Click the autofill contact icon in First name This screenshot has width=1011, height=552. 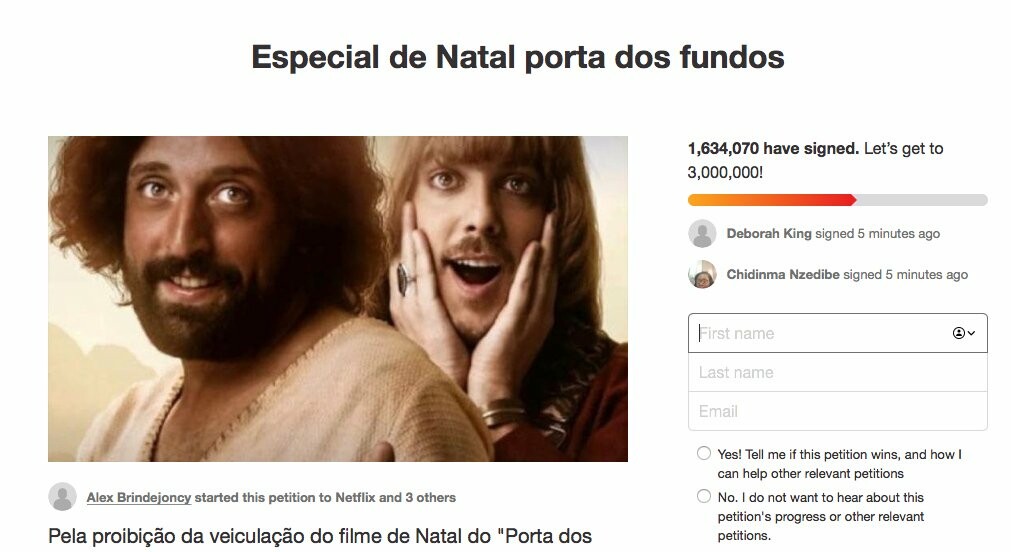pos(959,333)
